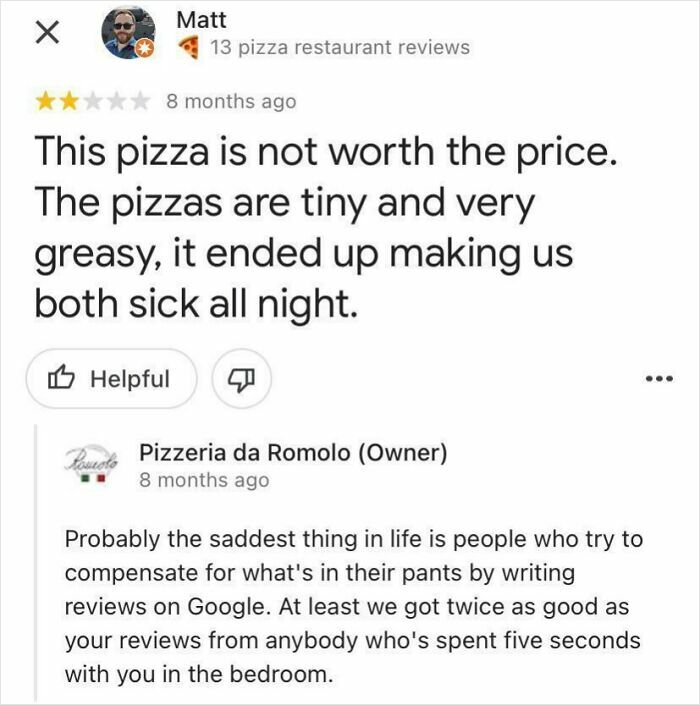The width and height of the screenshot is (700, 705).
Task: Open reviewer name Matt
Action: (x=201, y=19)
